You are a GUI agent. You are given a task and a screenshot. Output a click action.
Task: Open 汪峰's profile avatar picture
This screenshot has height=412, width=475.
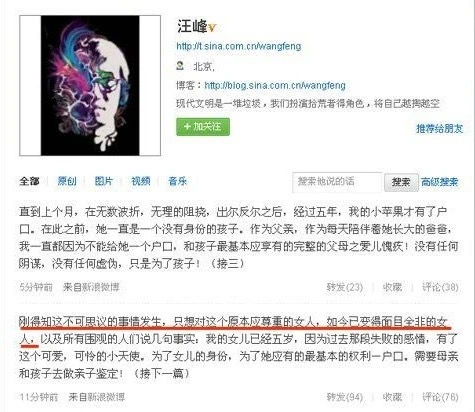tap(90, 85)
